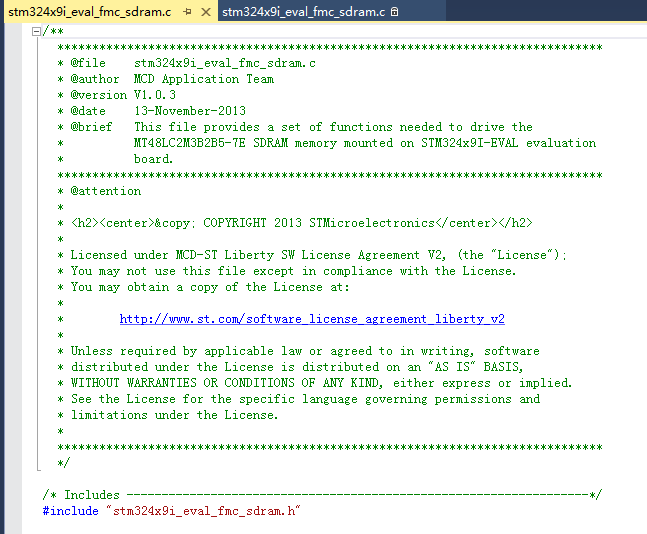Close the active file tab
The height and width of the screenshot is (534, 647).
point(206,12)
